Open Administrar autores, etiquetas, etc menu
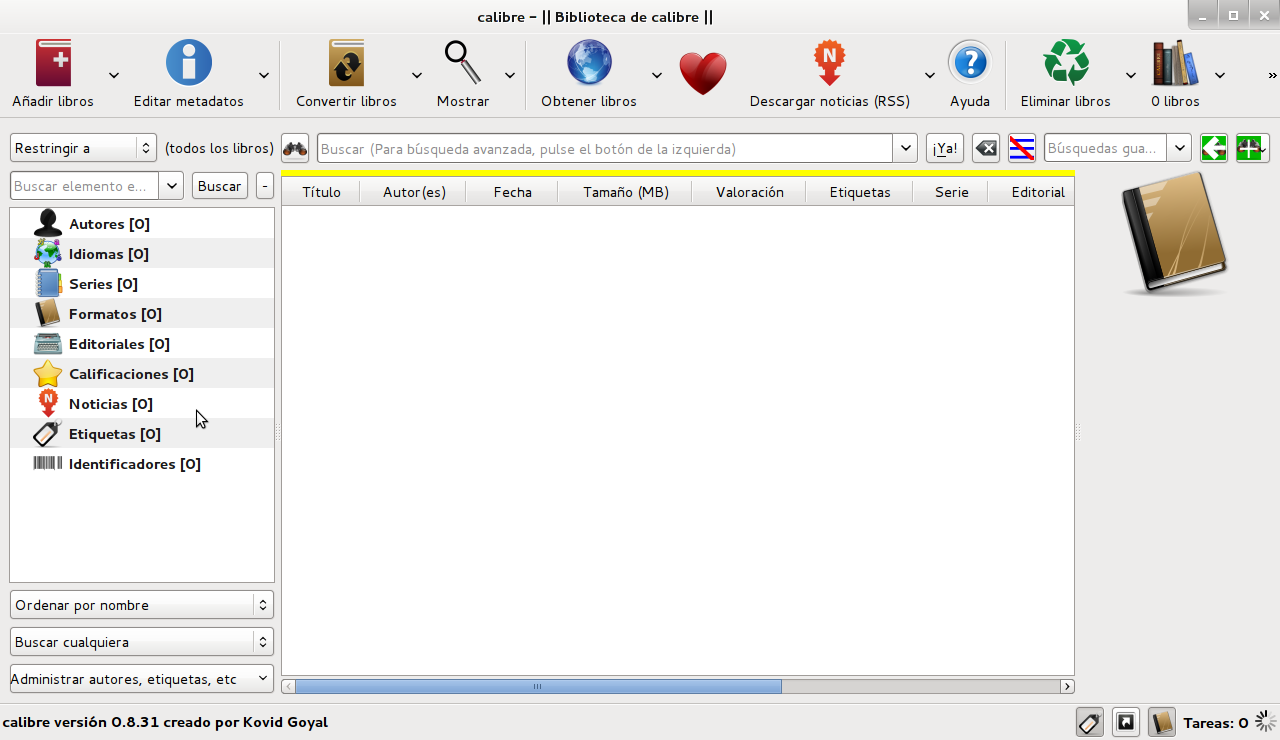1280x740 pixels. point(142,679)
